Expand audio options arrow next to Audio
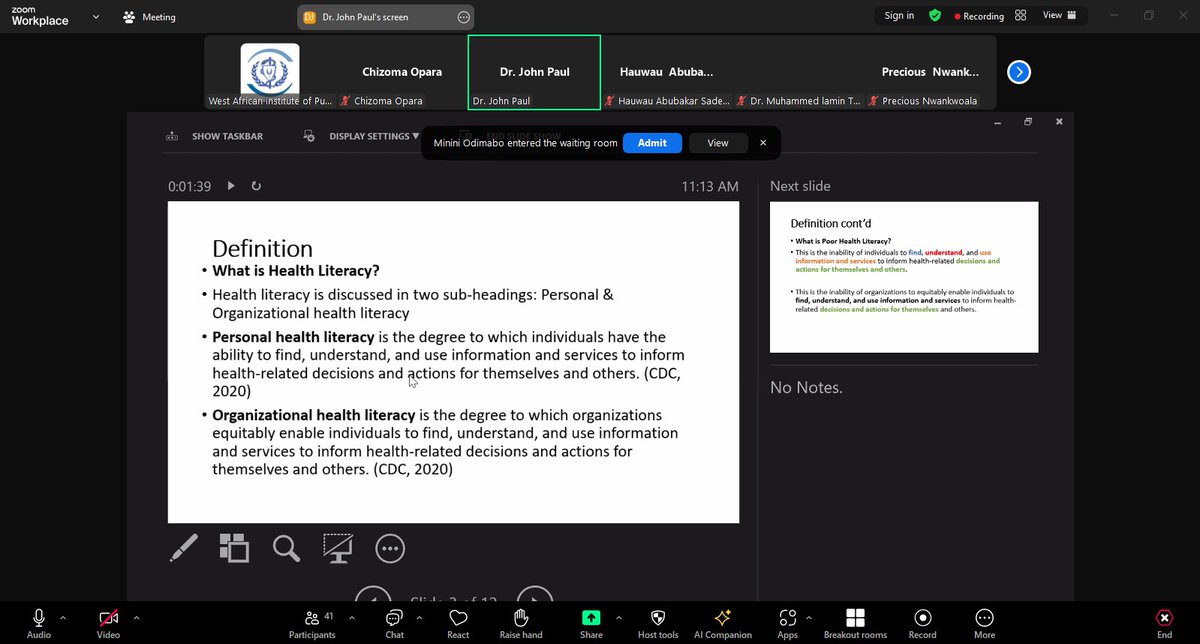The height and width of the screenshot is (644, 1200). click(63, 618)
